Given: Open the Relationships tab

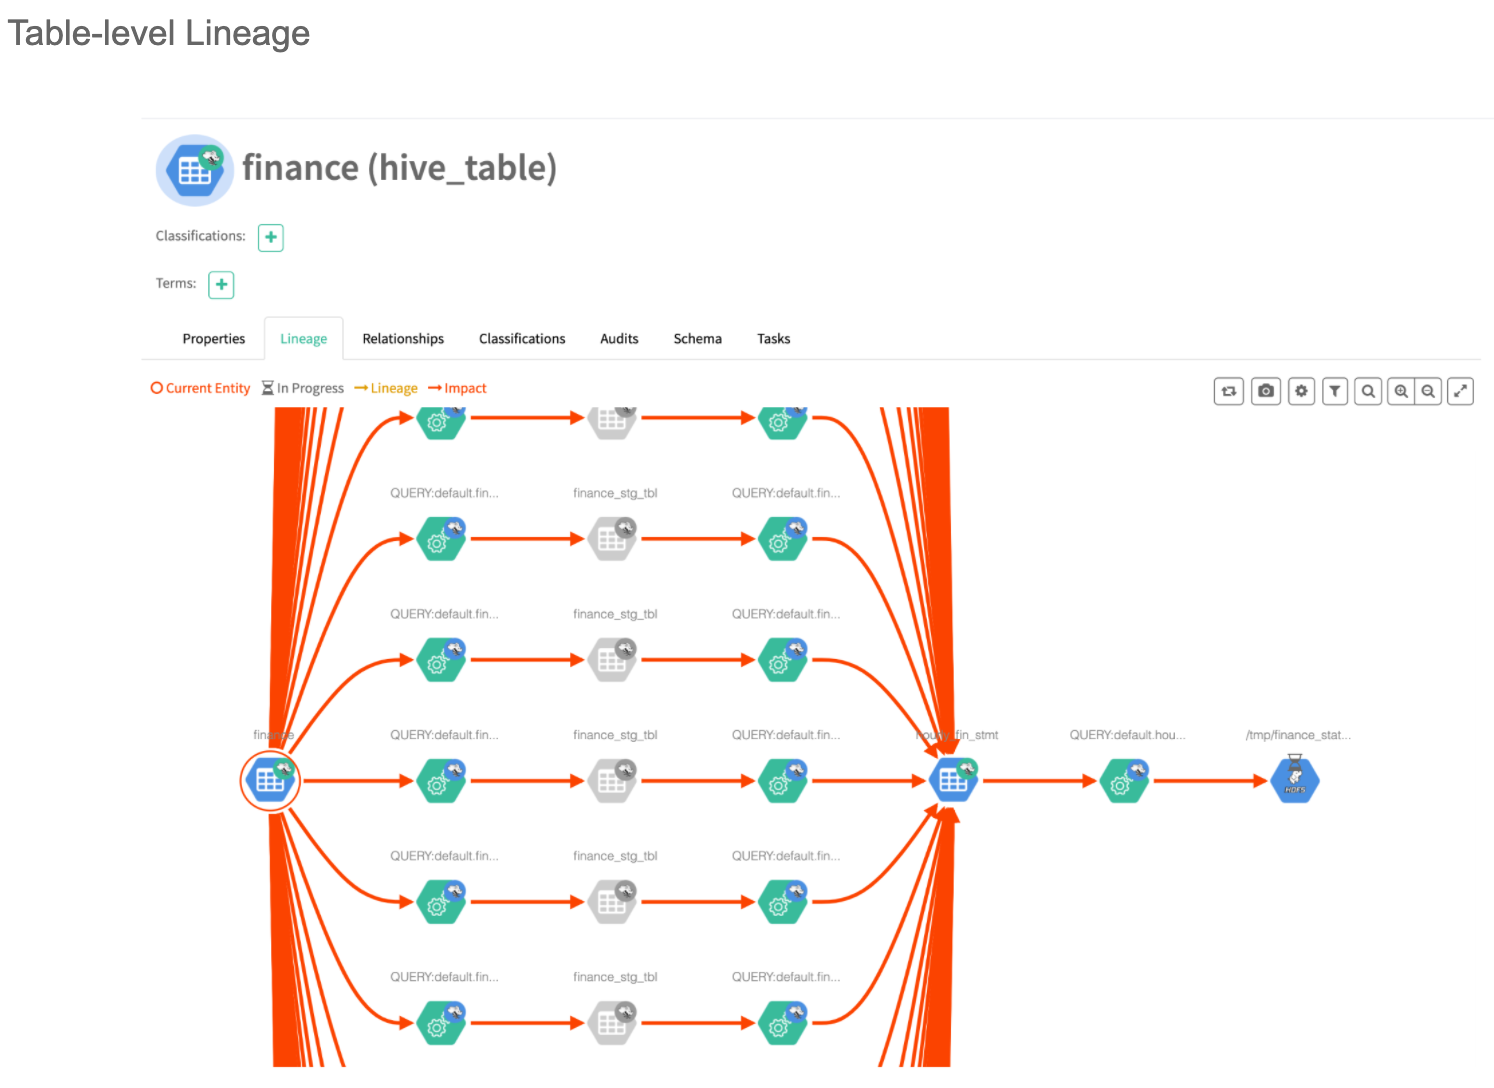Looking at the screenshot, I should click(403, 339).
